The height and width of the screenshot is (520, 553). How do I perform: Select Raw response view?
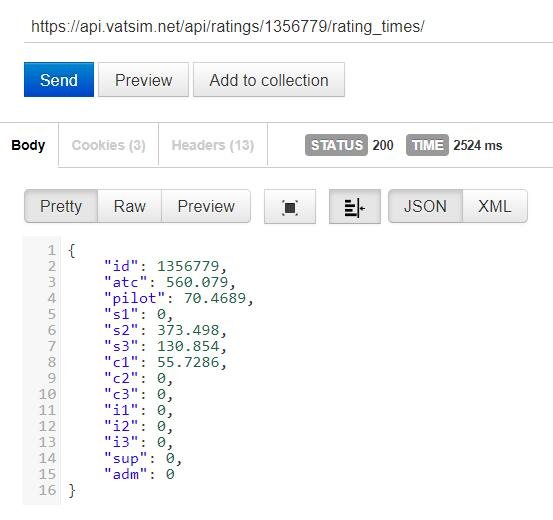(129, 206)
